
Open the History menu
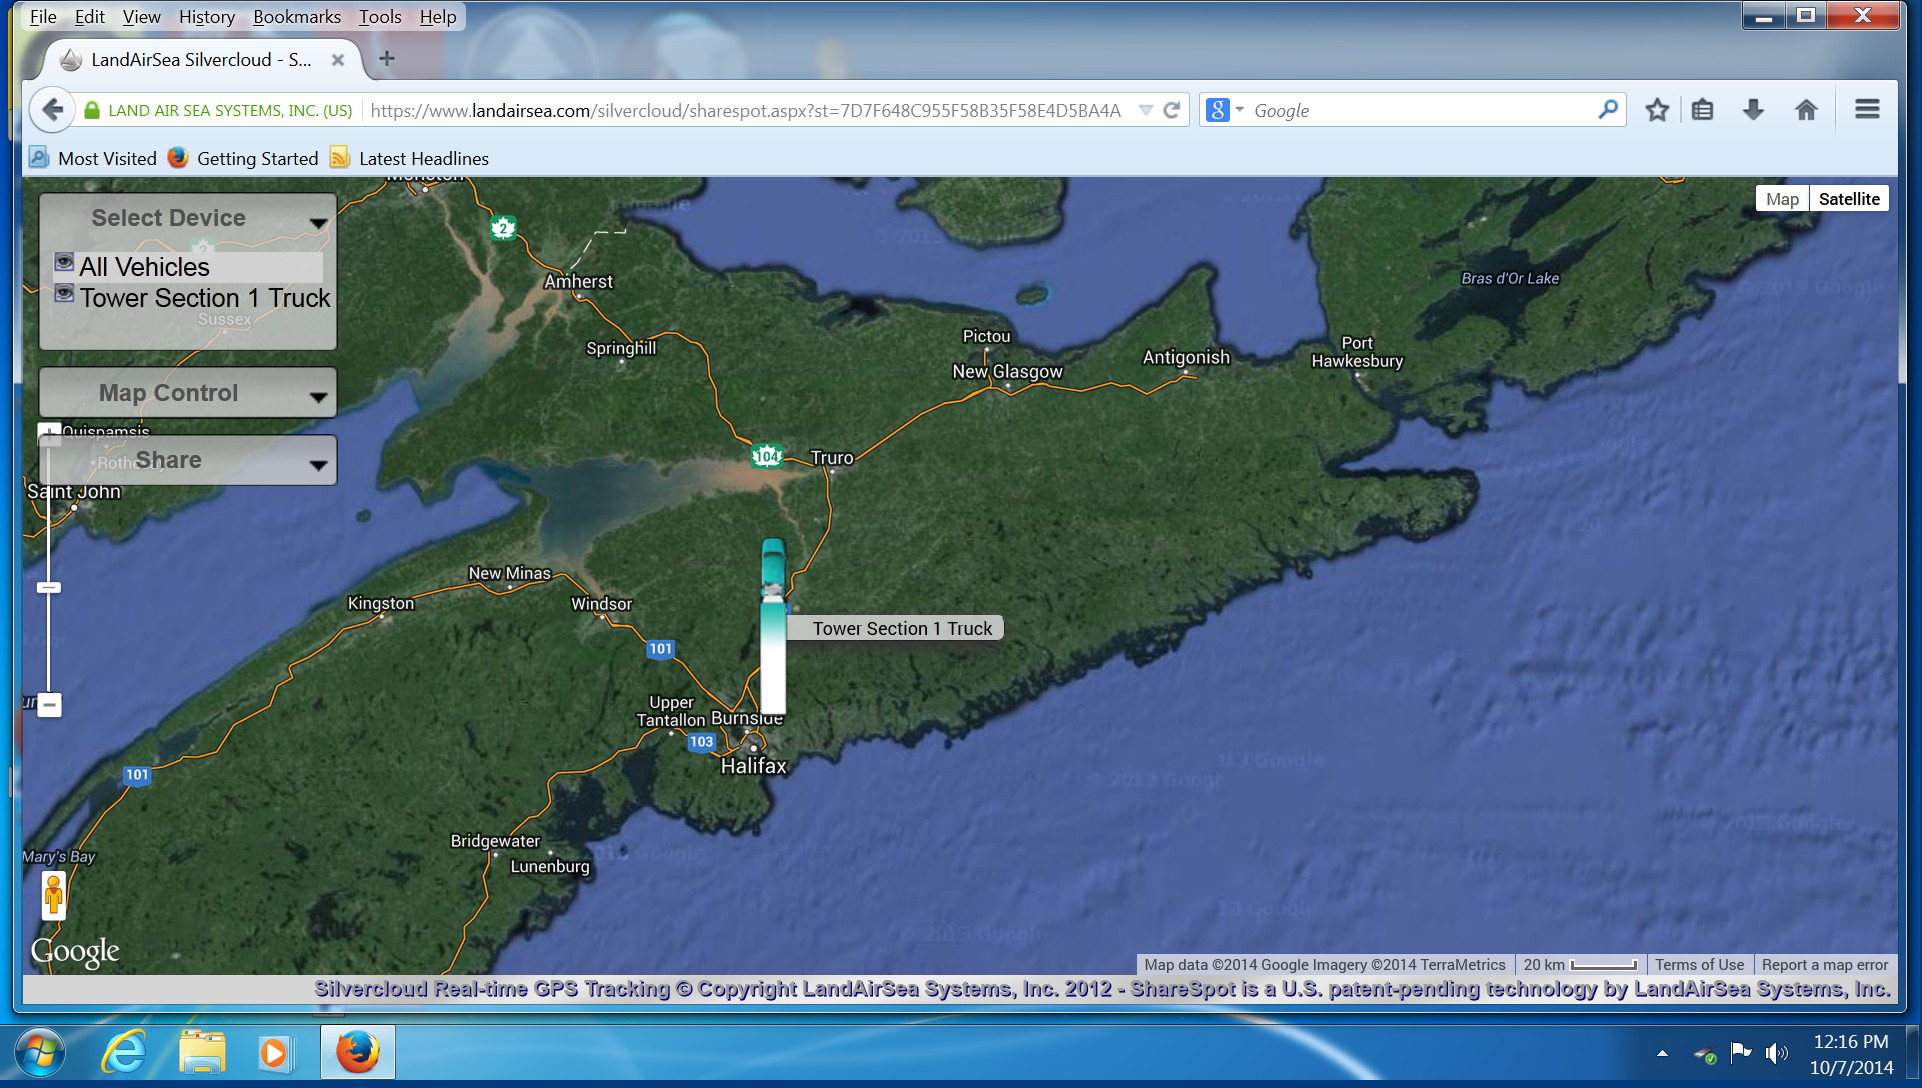pyautogui.click(x=207, y=17)
